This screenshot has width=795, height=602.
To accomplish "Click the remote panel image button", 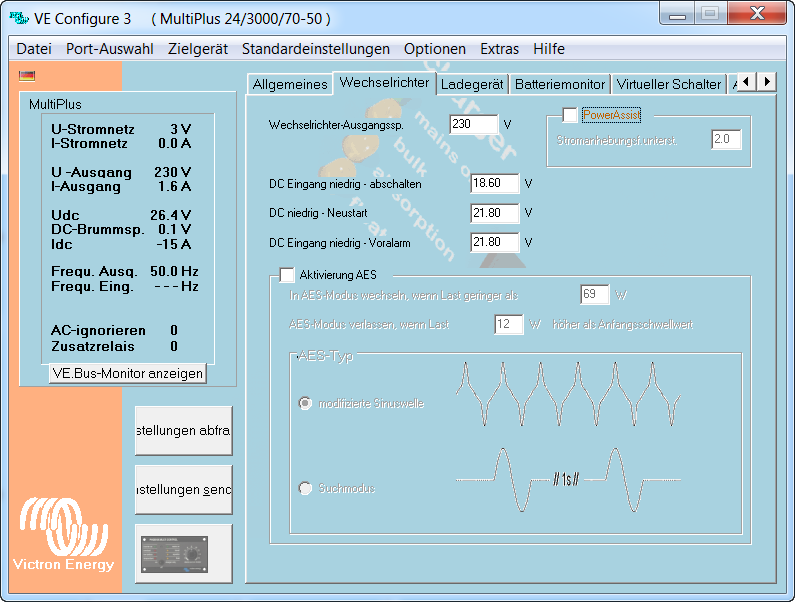I will (183, 552).
